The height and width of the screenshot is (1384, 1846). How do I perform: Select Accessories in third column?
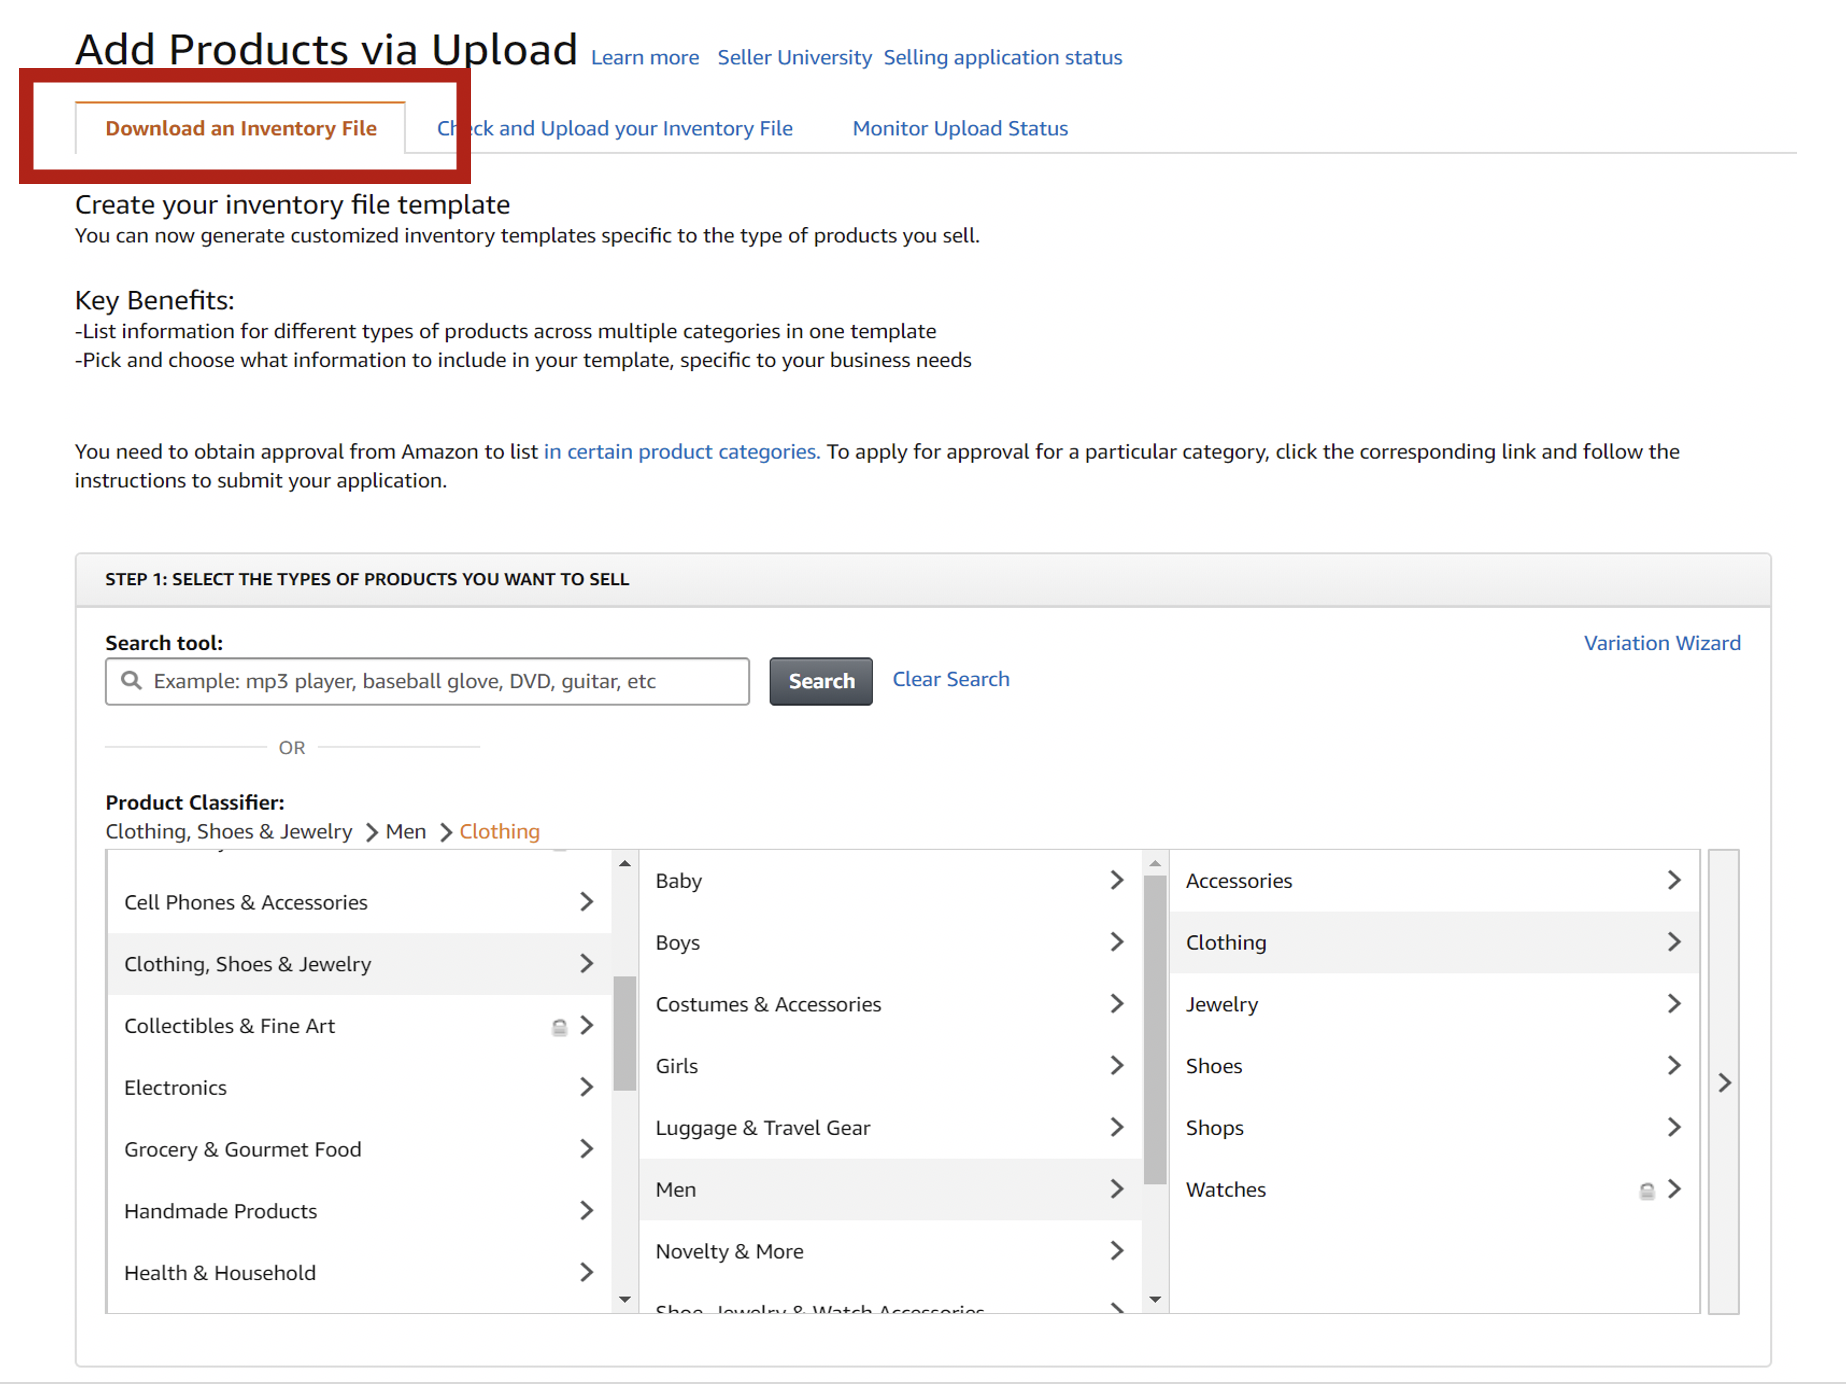(x=1434, y=881)
